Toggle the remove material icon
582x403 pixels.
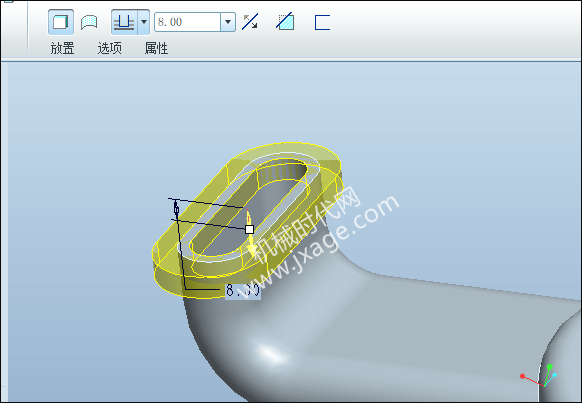point(285,22)
